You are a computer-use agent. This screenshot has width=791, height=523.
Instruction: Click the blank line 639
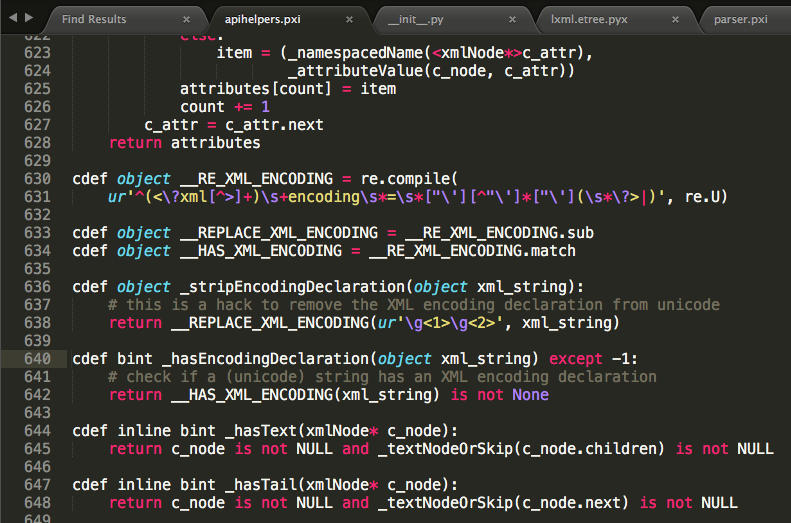429,341
